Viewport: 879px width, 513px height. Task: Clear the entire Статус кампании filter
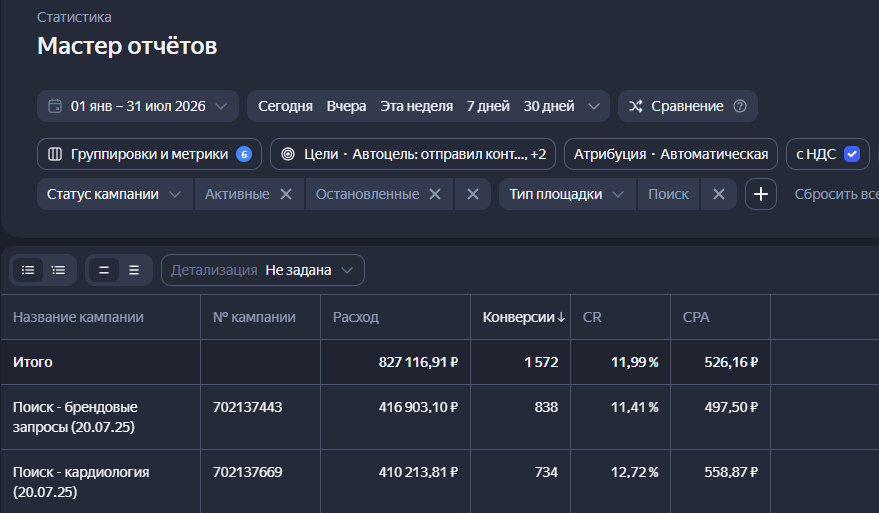coord(473,194)
